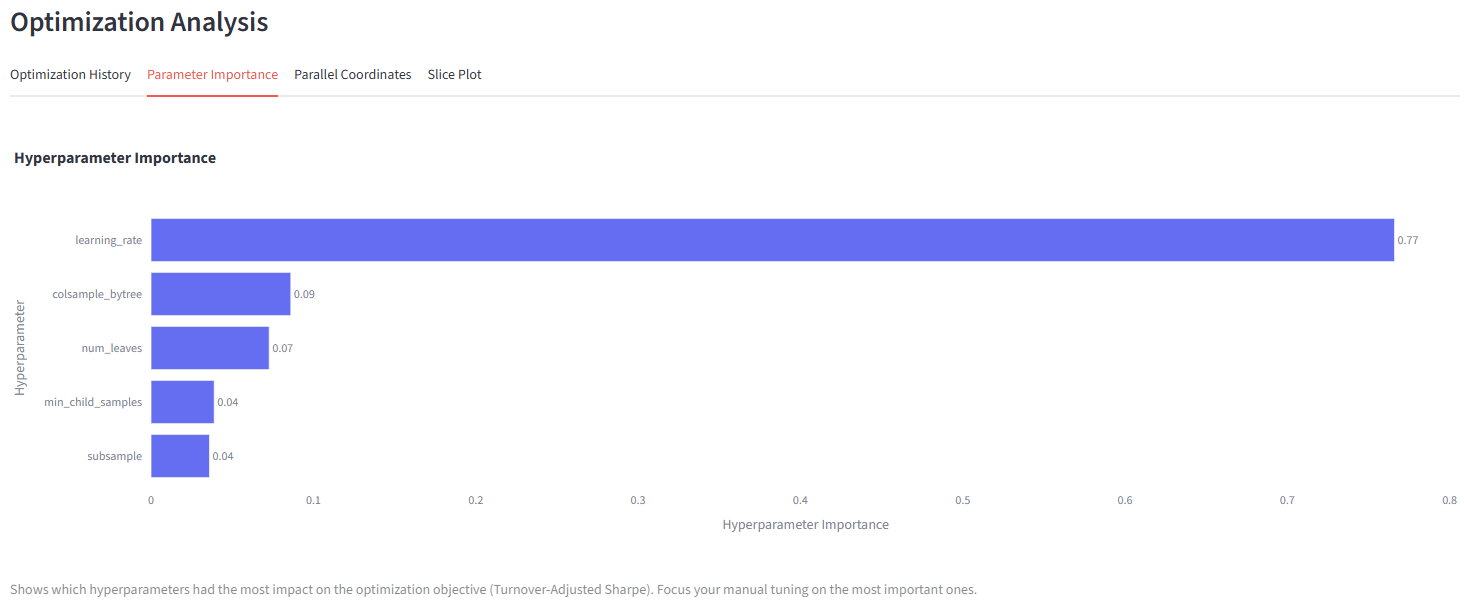
Task: Click the colsample_bytree axis label
Action: coord(97,294)
